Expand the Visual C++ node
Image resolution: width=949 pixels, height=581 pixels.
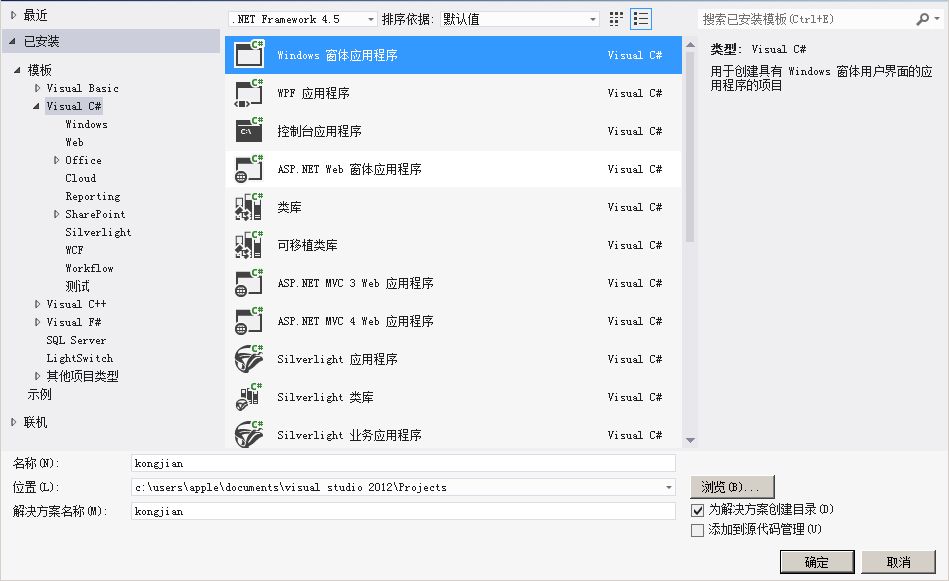coord(38,304)
